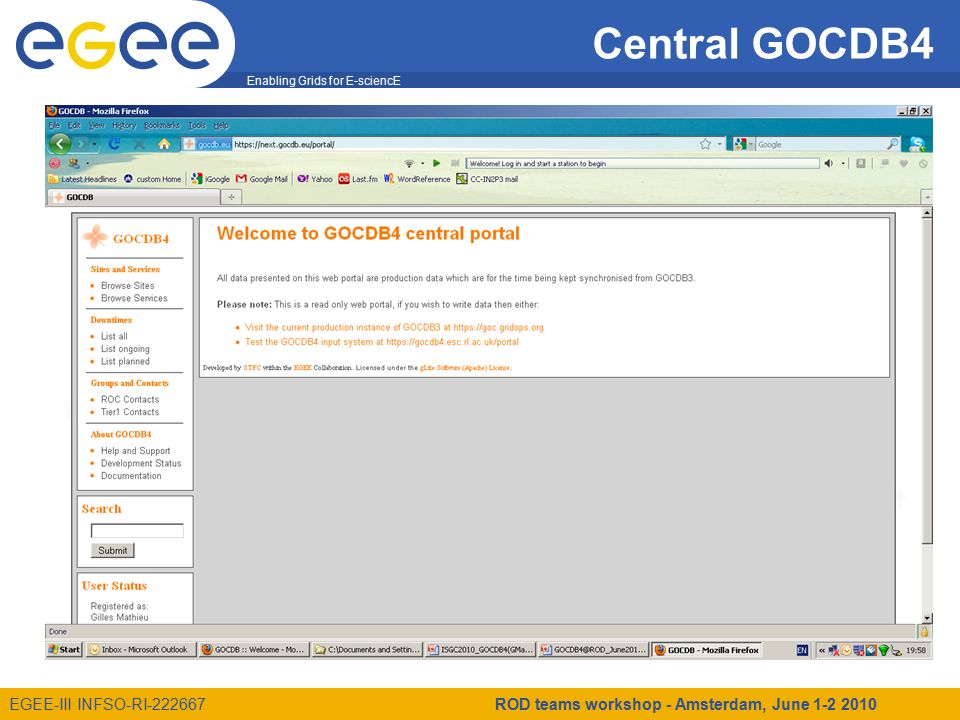Open the View menu

[x=97, y=125]
